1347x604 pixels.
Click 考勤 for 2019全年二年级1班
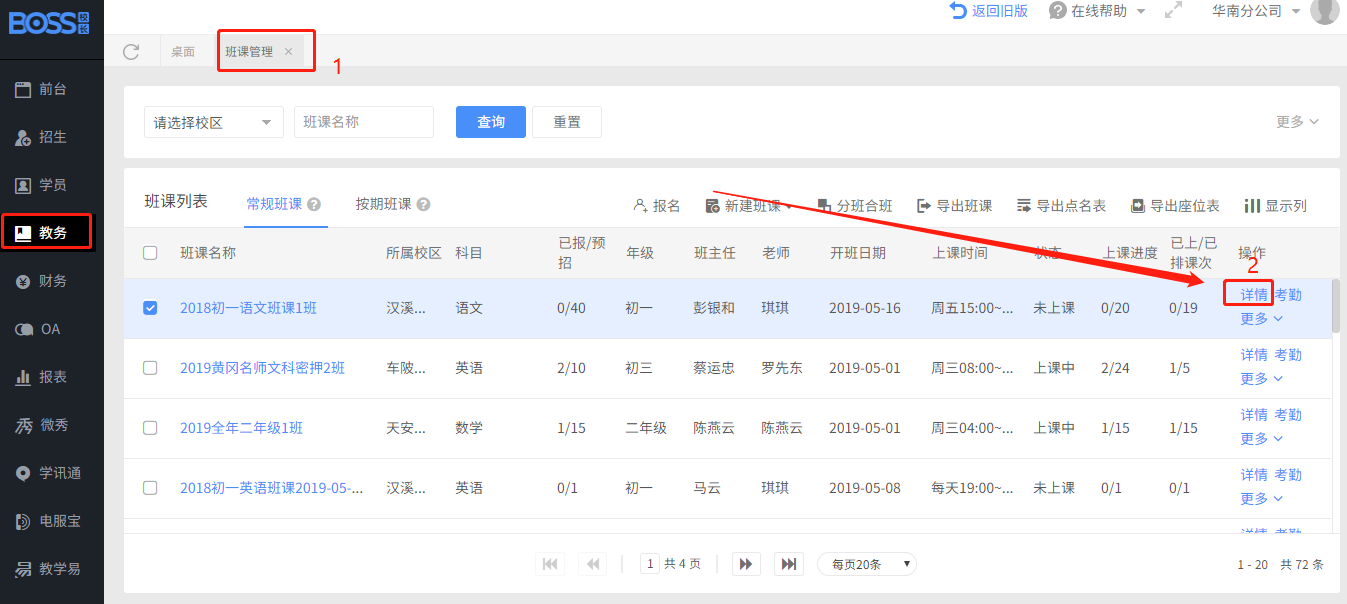pos(1288,415)
